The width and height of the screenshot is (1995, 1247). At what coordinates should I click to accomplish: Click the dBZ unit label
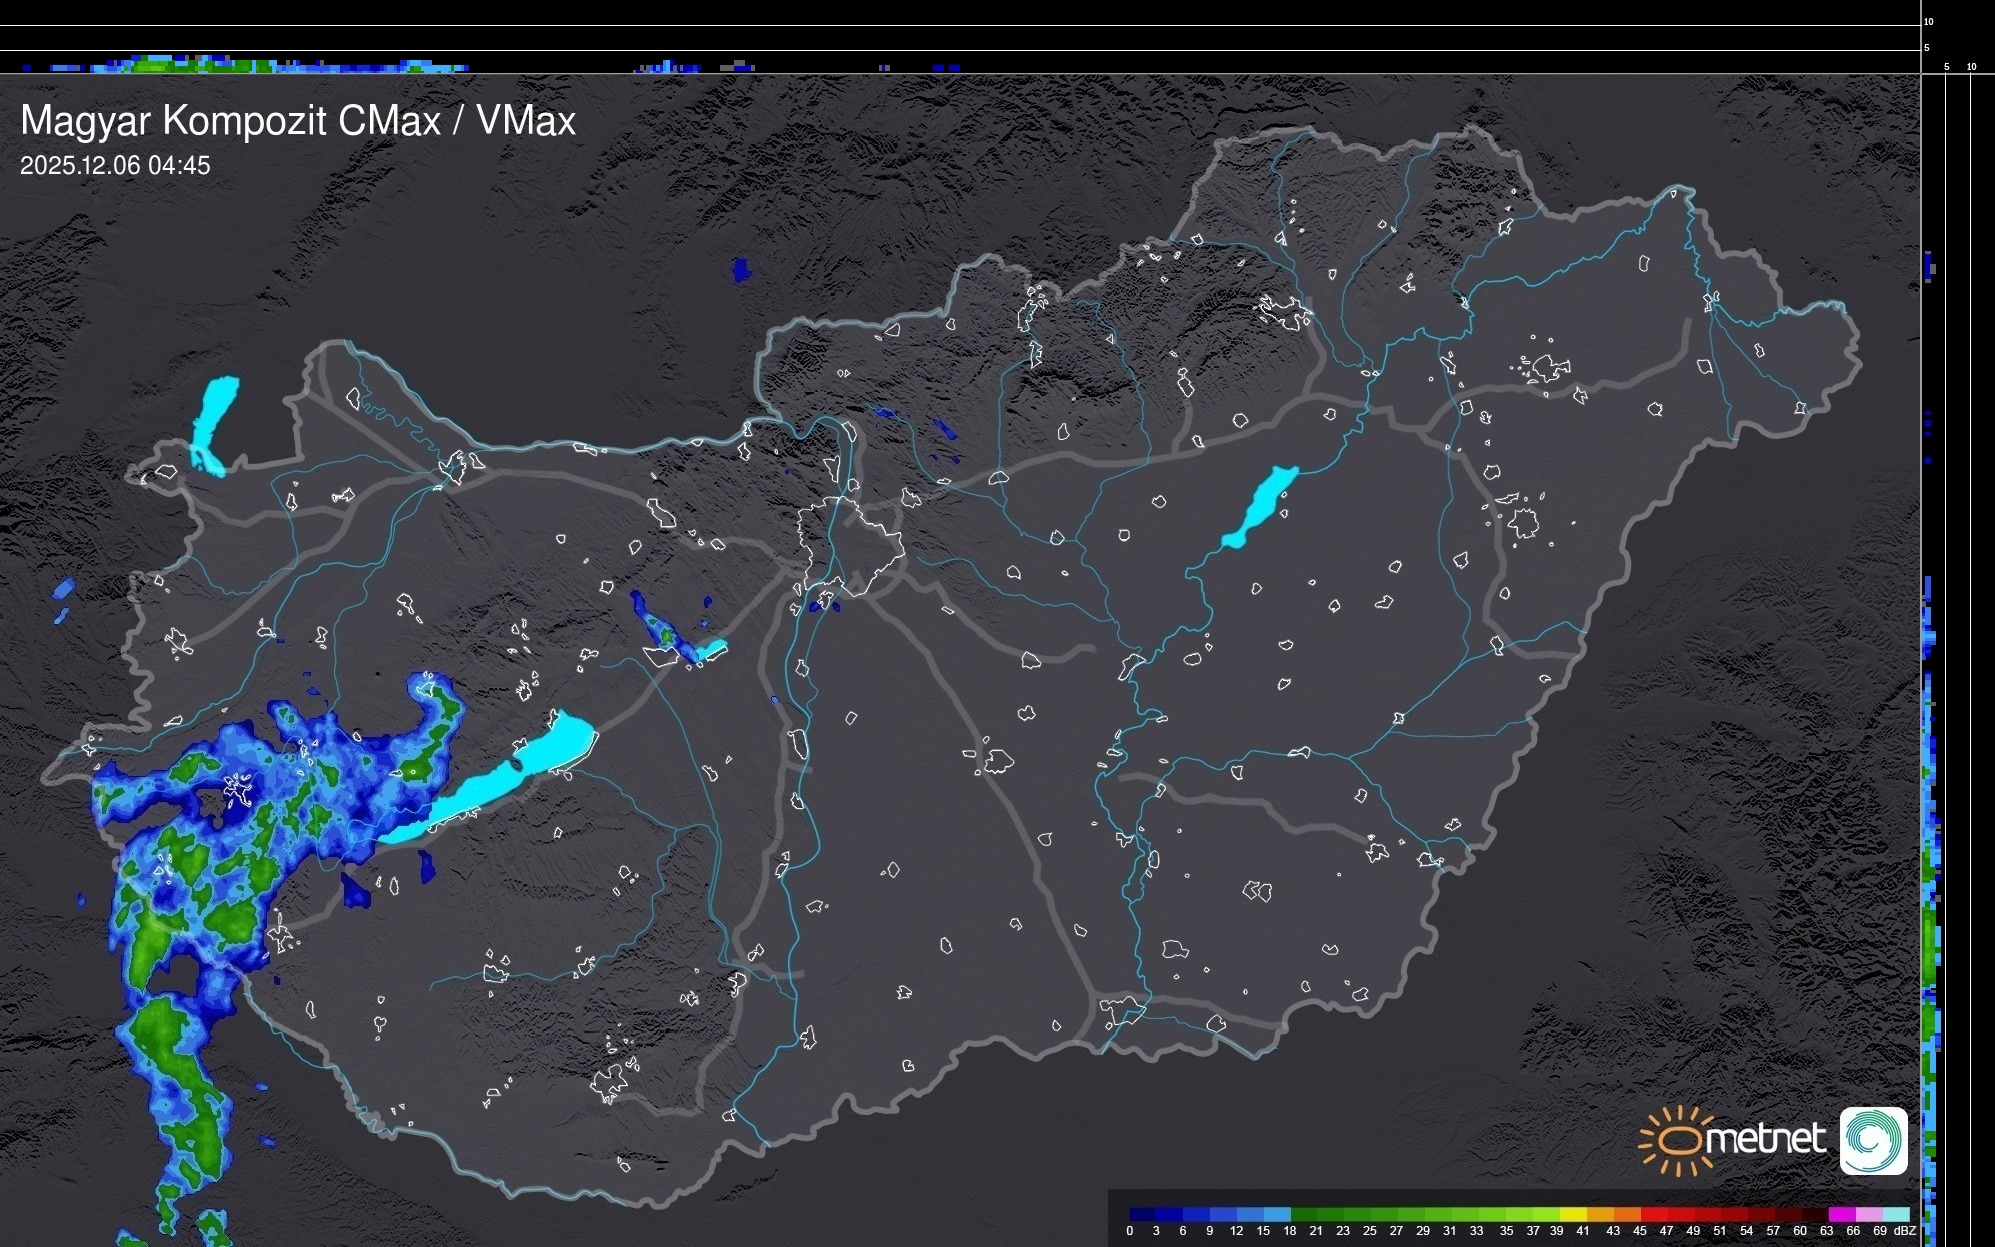[1905, 1231]
